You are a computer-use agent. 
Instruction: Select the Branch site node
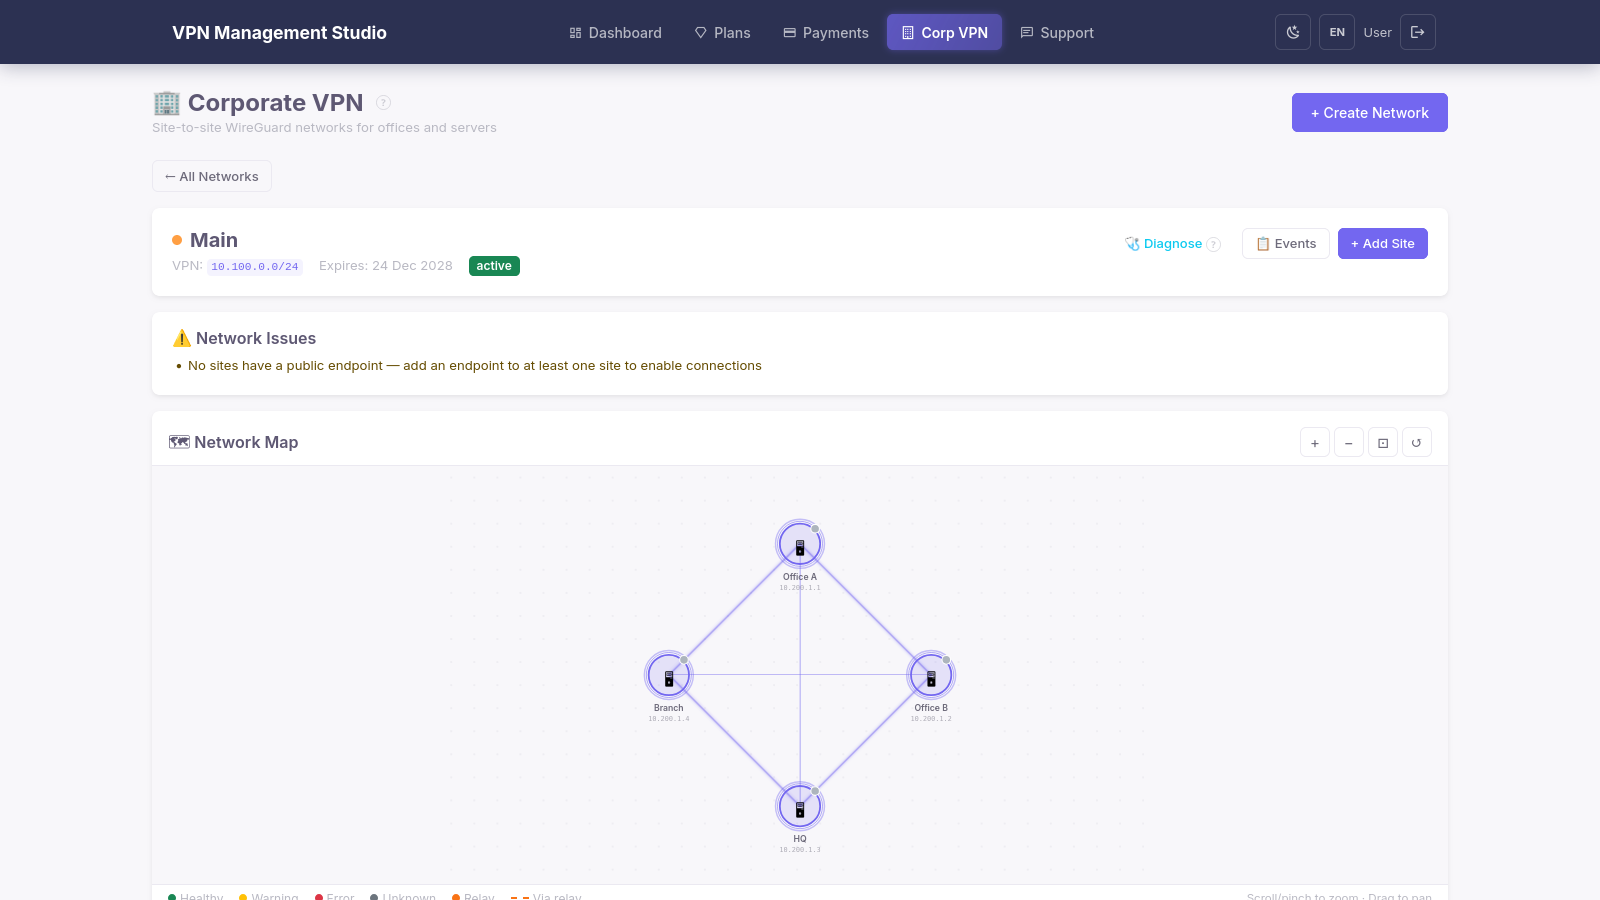669,676
